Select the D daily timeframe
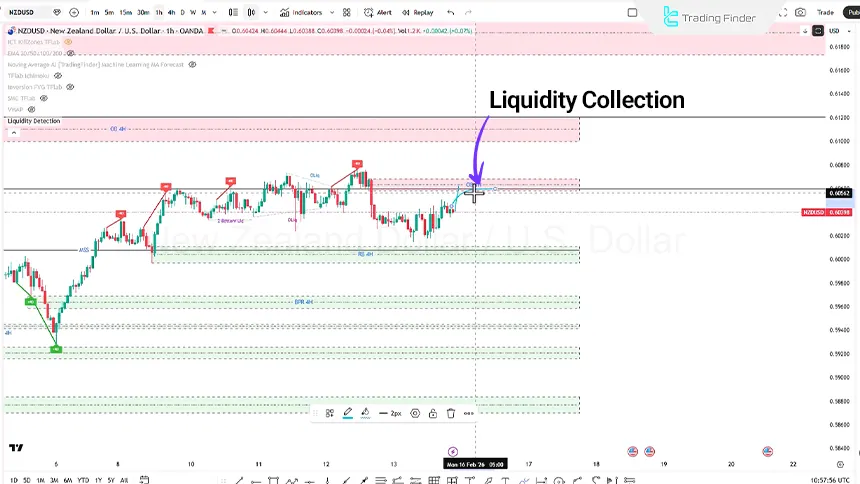The width and height of the screenshot is (860, 484). pos(183,12)
